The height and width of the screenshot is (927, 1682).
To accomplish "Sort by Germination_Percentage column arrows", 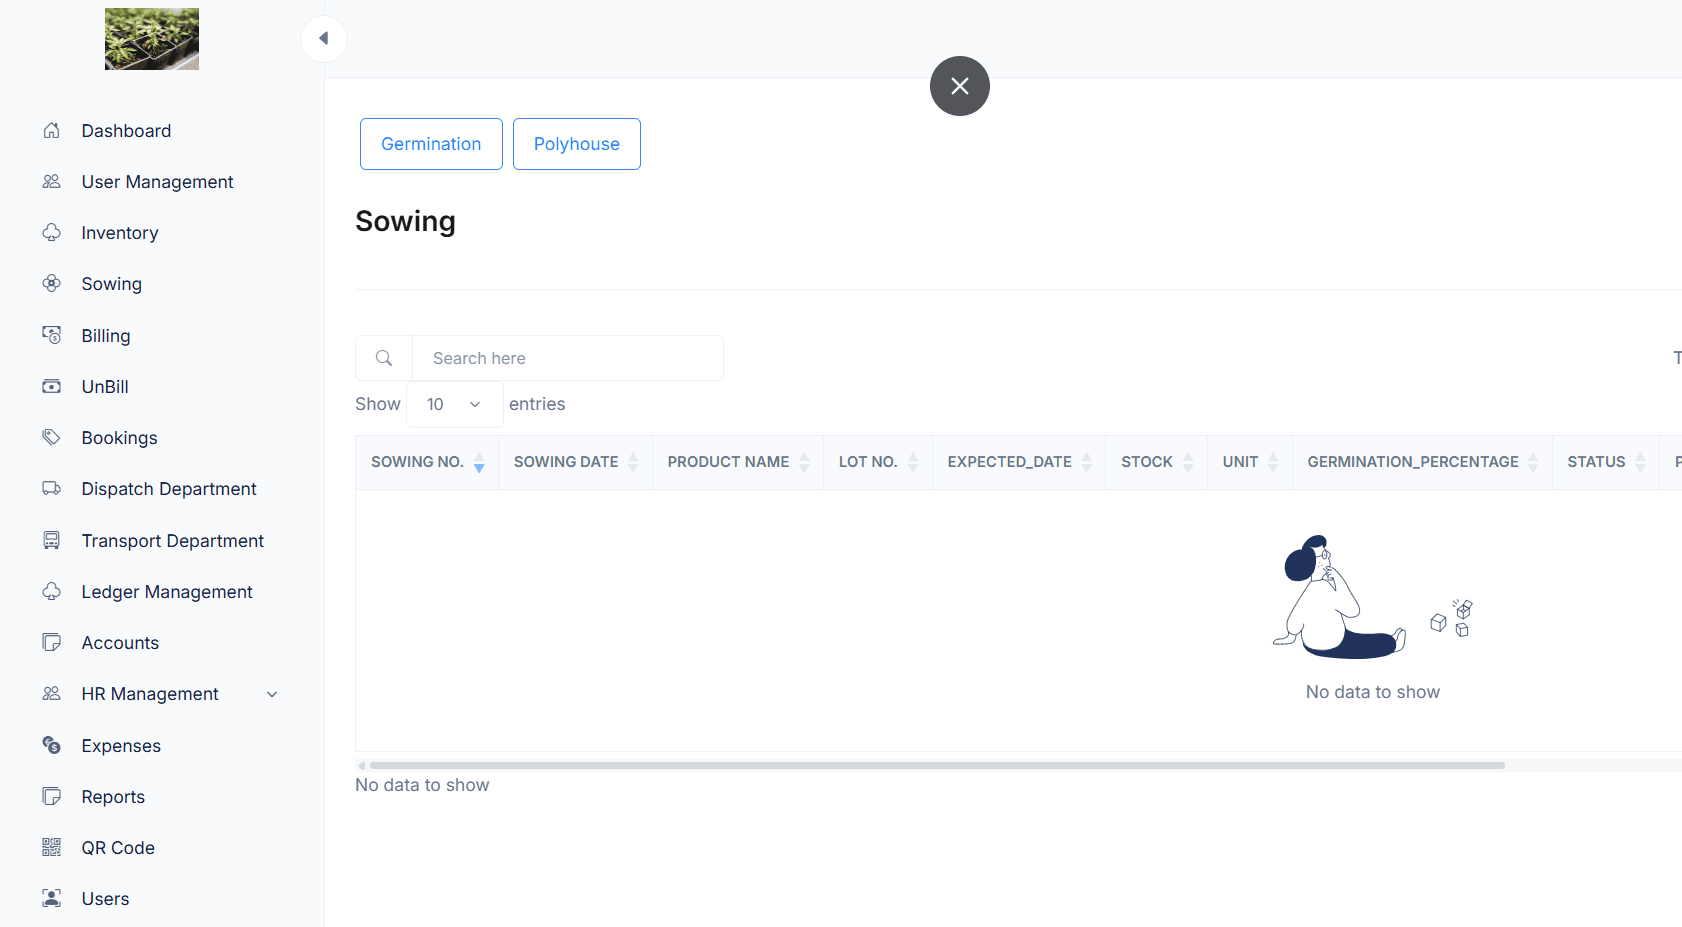I will (1533, 462).
